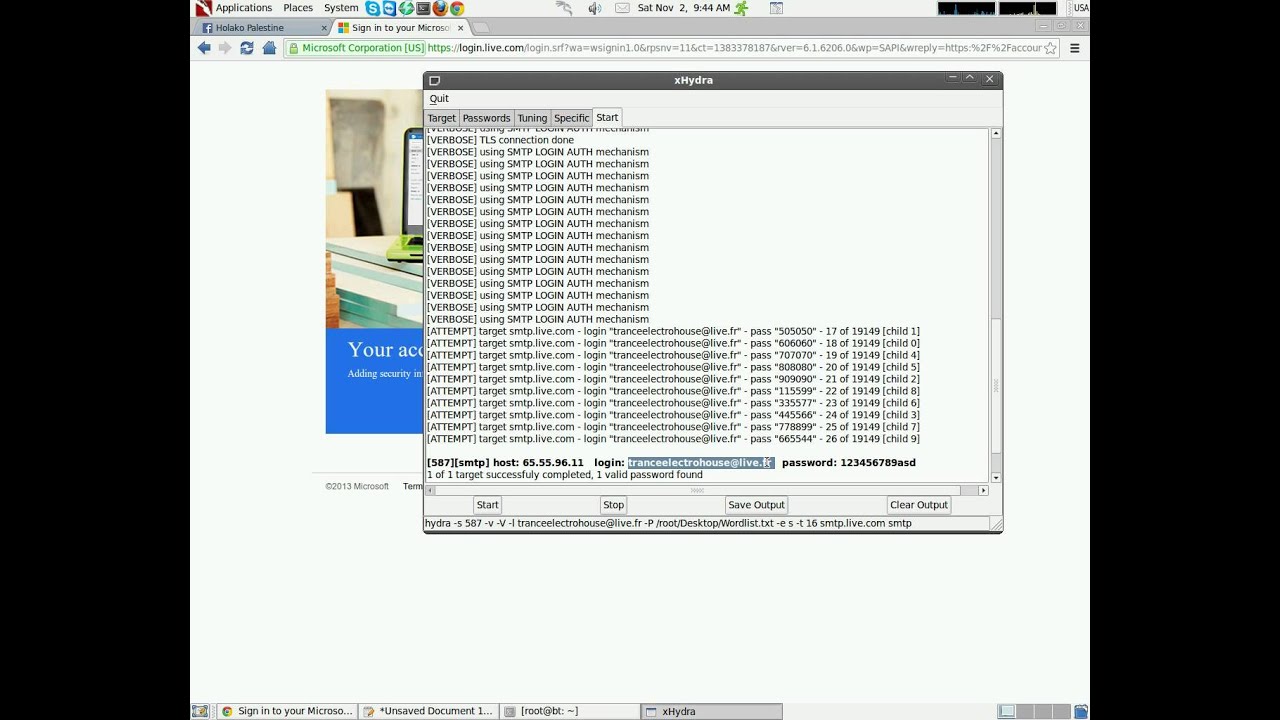Launch Chrome from the panel icon
Screen dimensions: 1280x720
pos(456,8)
